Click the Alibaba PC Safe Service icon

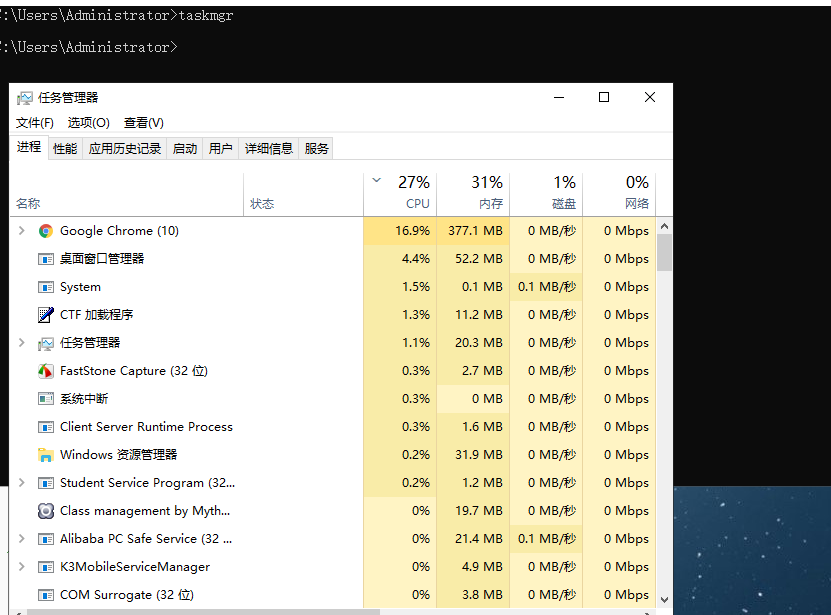[x=46, y=539]
